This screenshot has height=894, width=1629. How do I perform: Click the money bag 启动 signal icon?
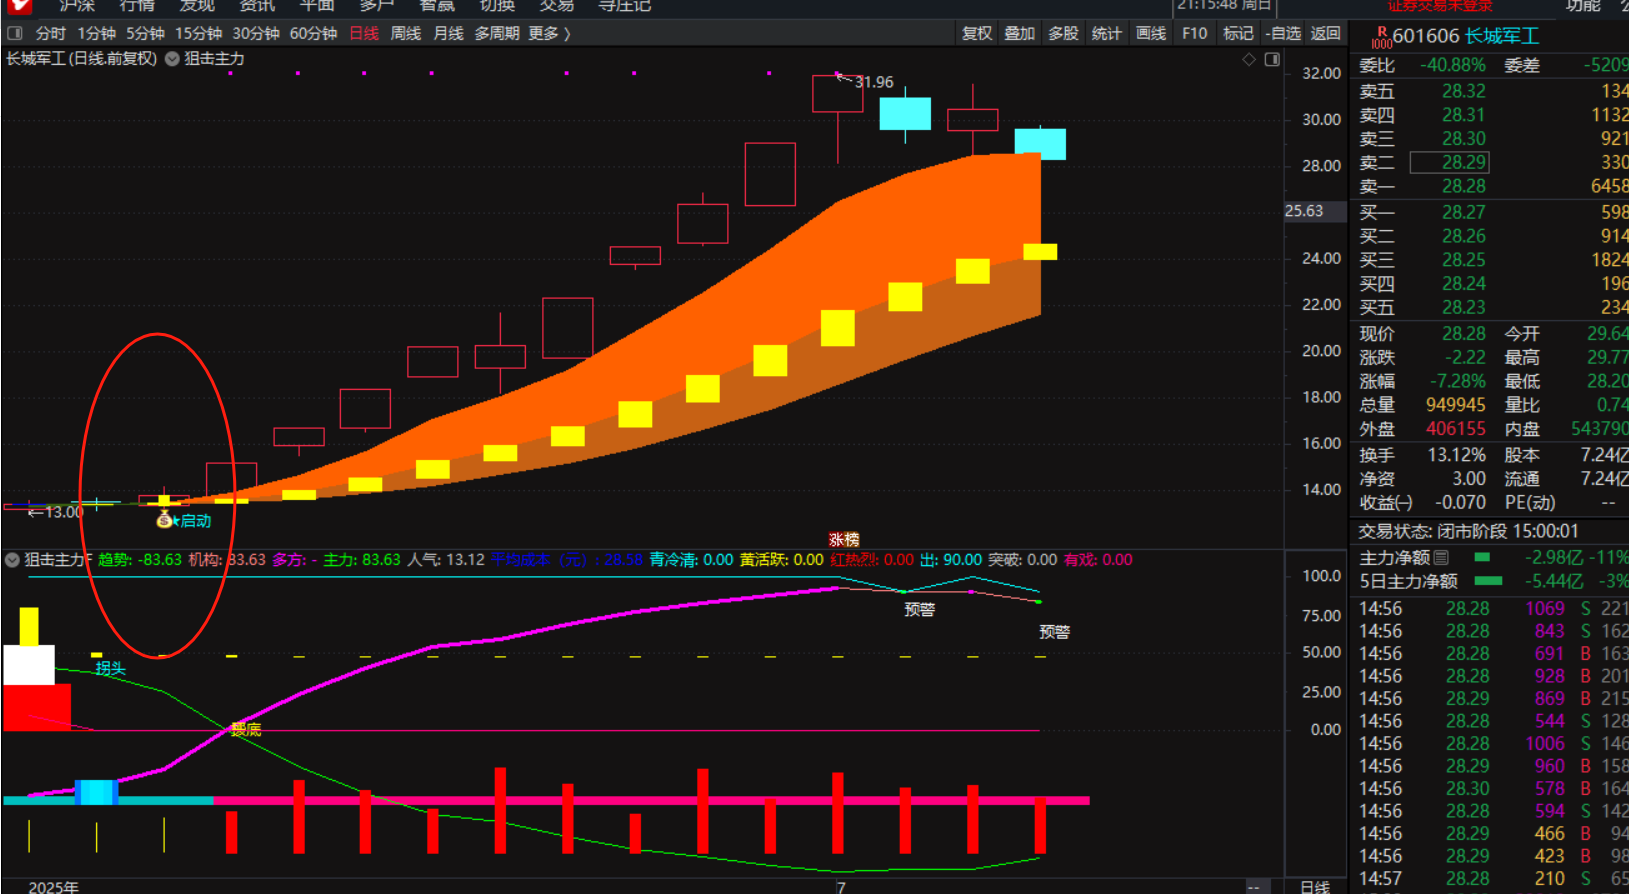click(164, 520)
